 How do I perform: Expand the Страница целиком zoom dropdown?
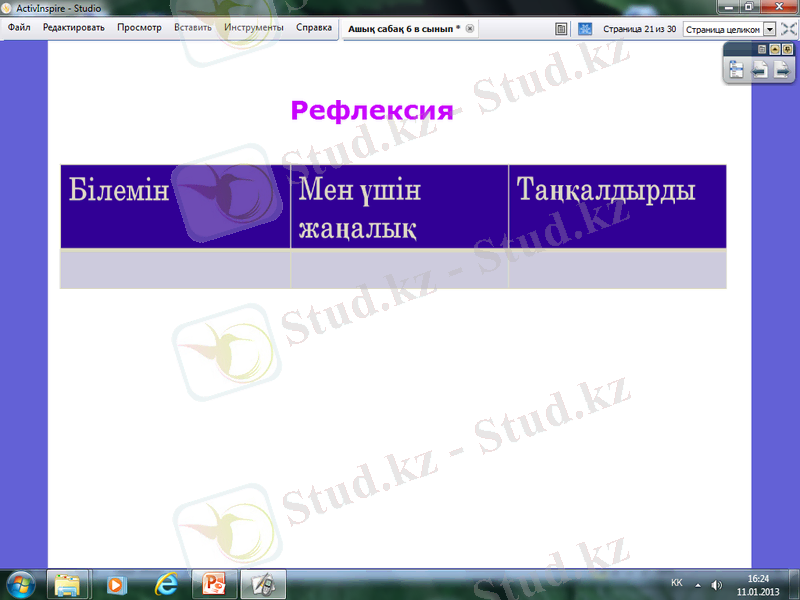point(769,29)
